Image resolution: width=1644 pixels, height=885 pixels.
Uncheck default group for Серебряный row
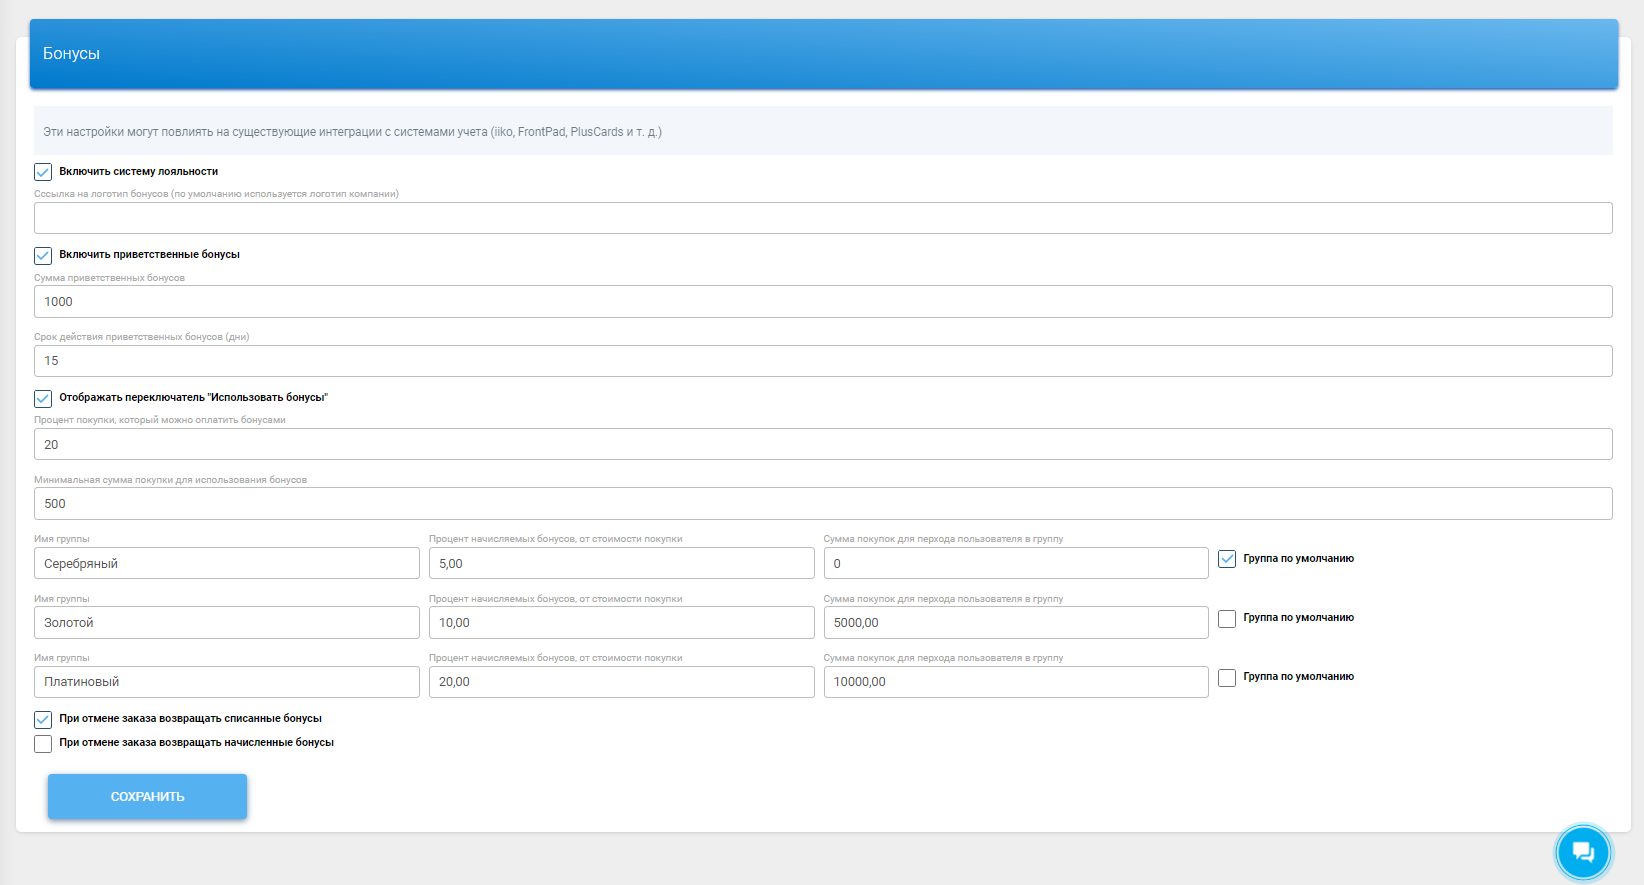[x=1227, y=559]
